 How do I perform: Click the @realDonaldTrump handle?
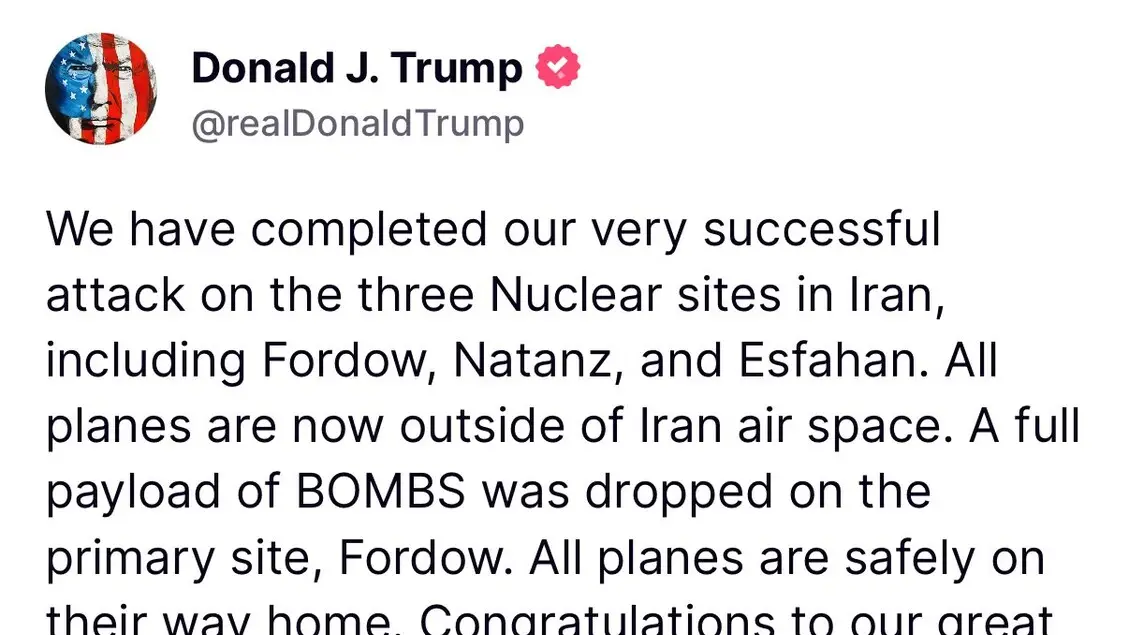(358, 125)
